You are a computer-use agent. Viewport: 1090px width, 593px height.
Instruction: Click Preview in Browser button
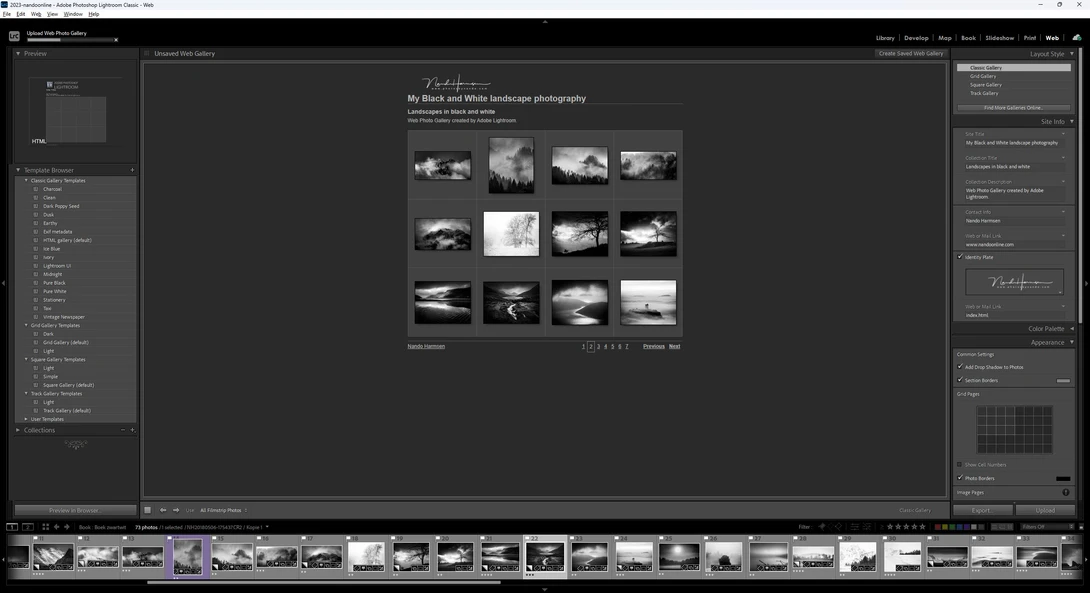pyautogui.click(x=75, y=510)
